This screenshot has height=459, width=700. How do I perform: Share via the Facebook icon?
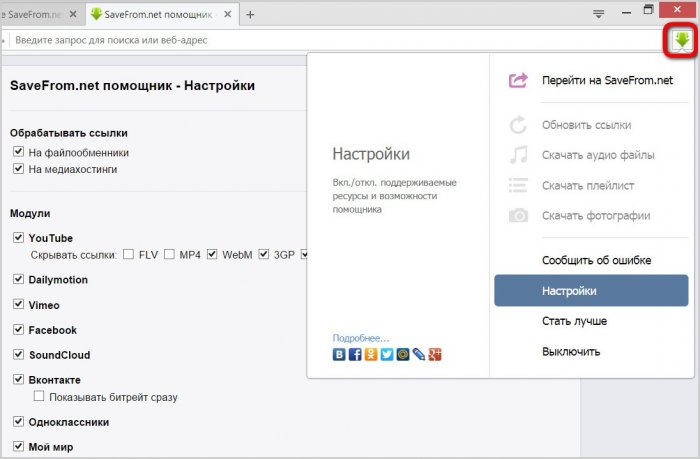coord(355,355)
